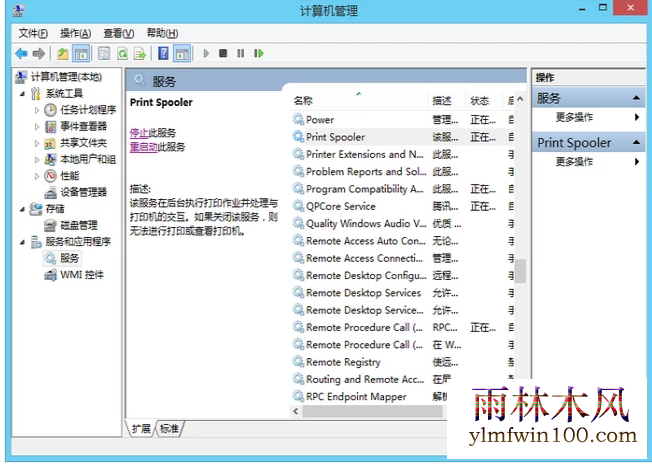Image resolution: width=652 pixels, height=464 pixels.
Task: Click the gear icon beside QPCore Service
Action: pos(298,206)
